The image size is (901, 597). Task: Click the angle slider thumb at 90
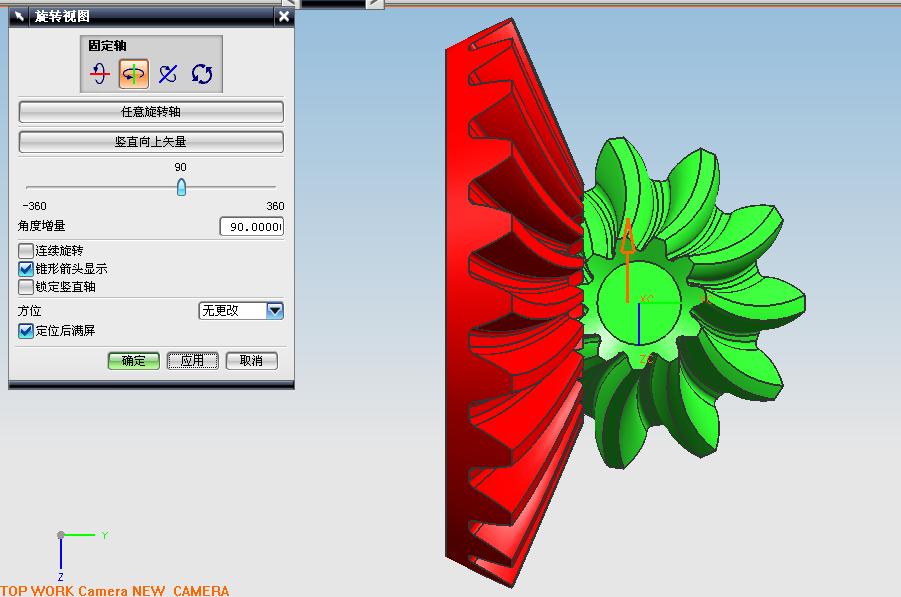pyautogui.click(x=181, y=187)
